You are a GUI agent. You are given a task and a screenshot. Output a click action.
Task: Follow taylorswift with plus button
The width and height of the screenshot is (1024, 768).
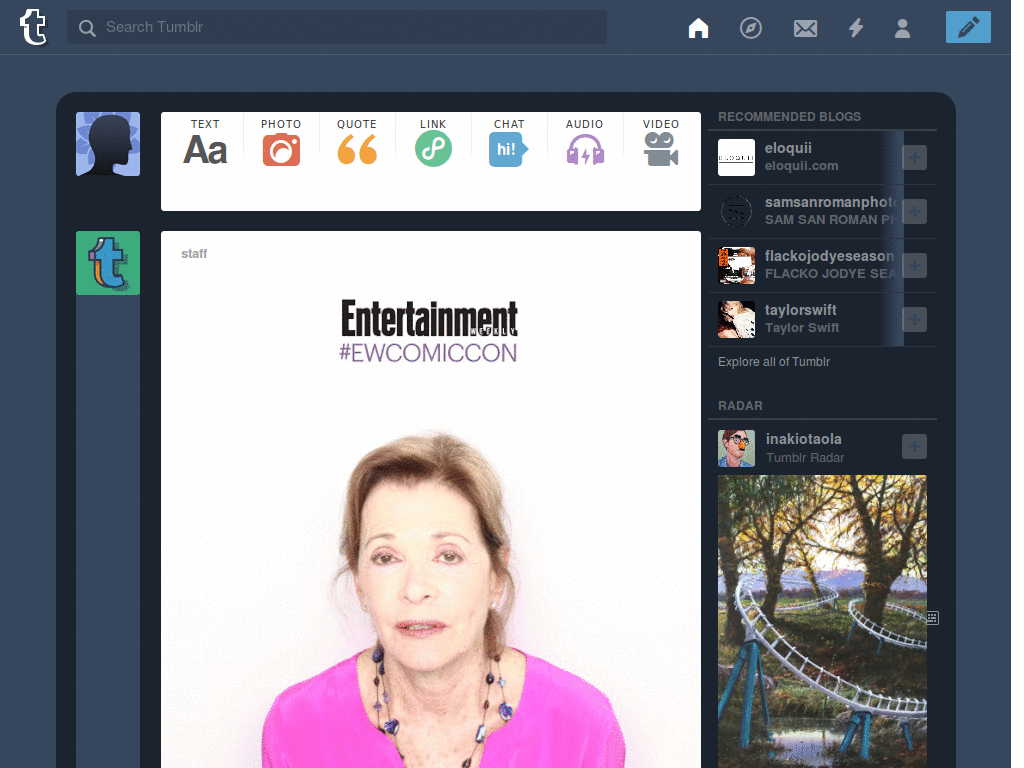(x=914, y=319)
